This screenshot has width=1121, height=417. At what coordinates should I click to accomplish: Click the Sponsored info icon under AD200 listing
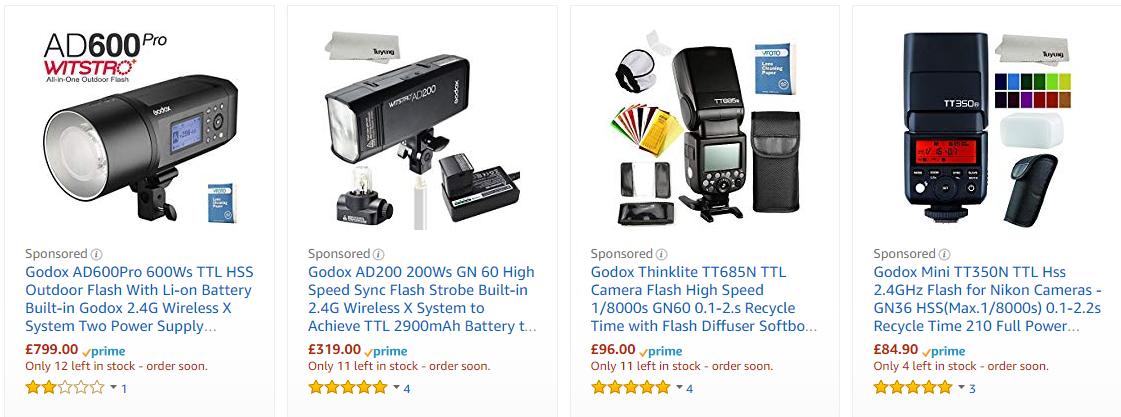[x=379, y=254]
